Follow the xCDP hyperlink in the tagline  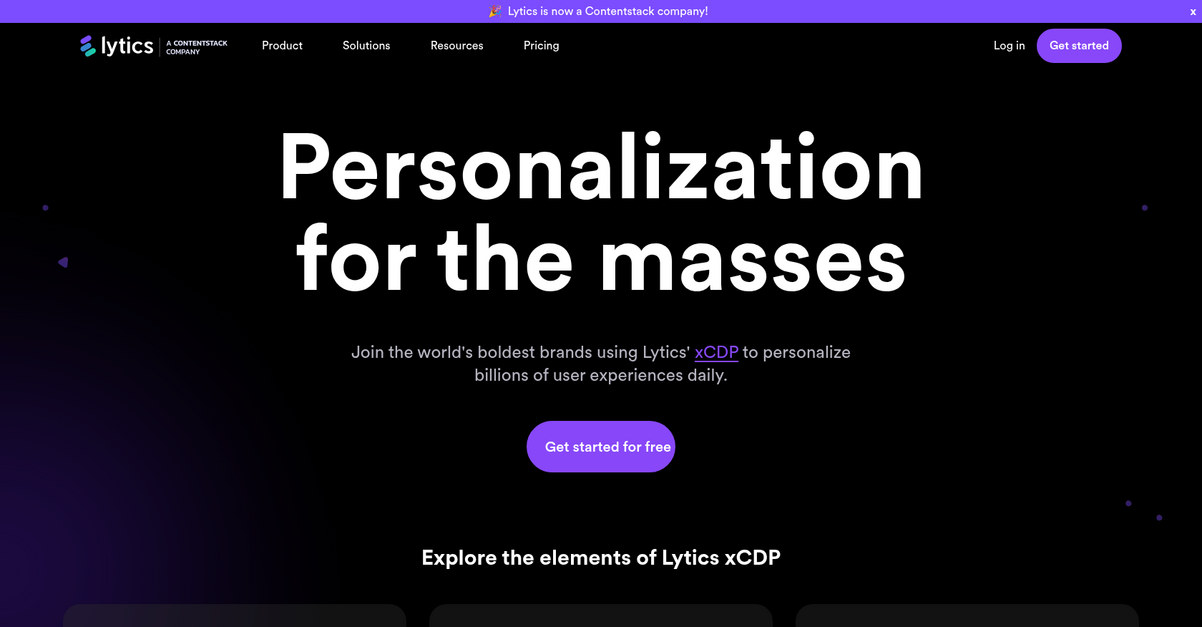716,352
